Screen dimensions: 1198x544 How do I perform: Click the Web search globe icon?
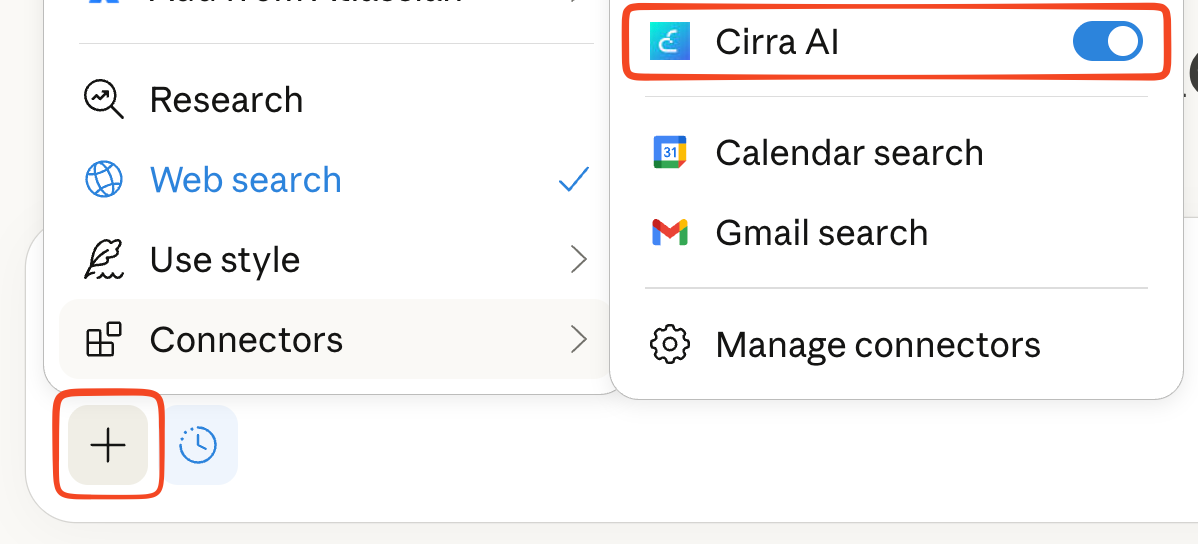[x=104, y=180]
